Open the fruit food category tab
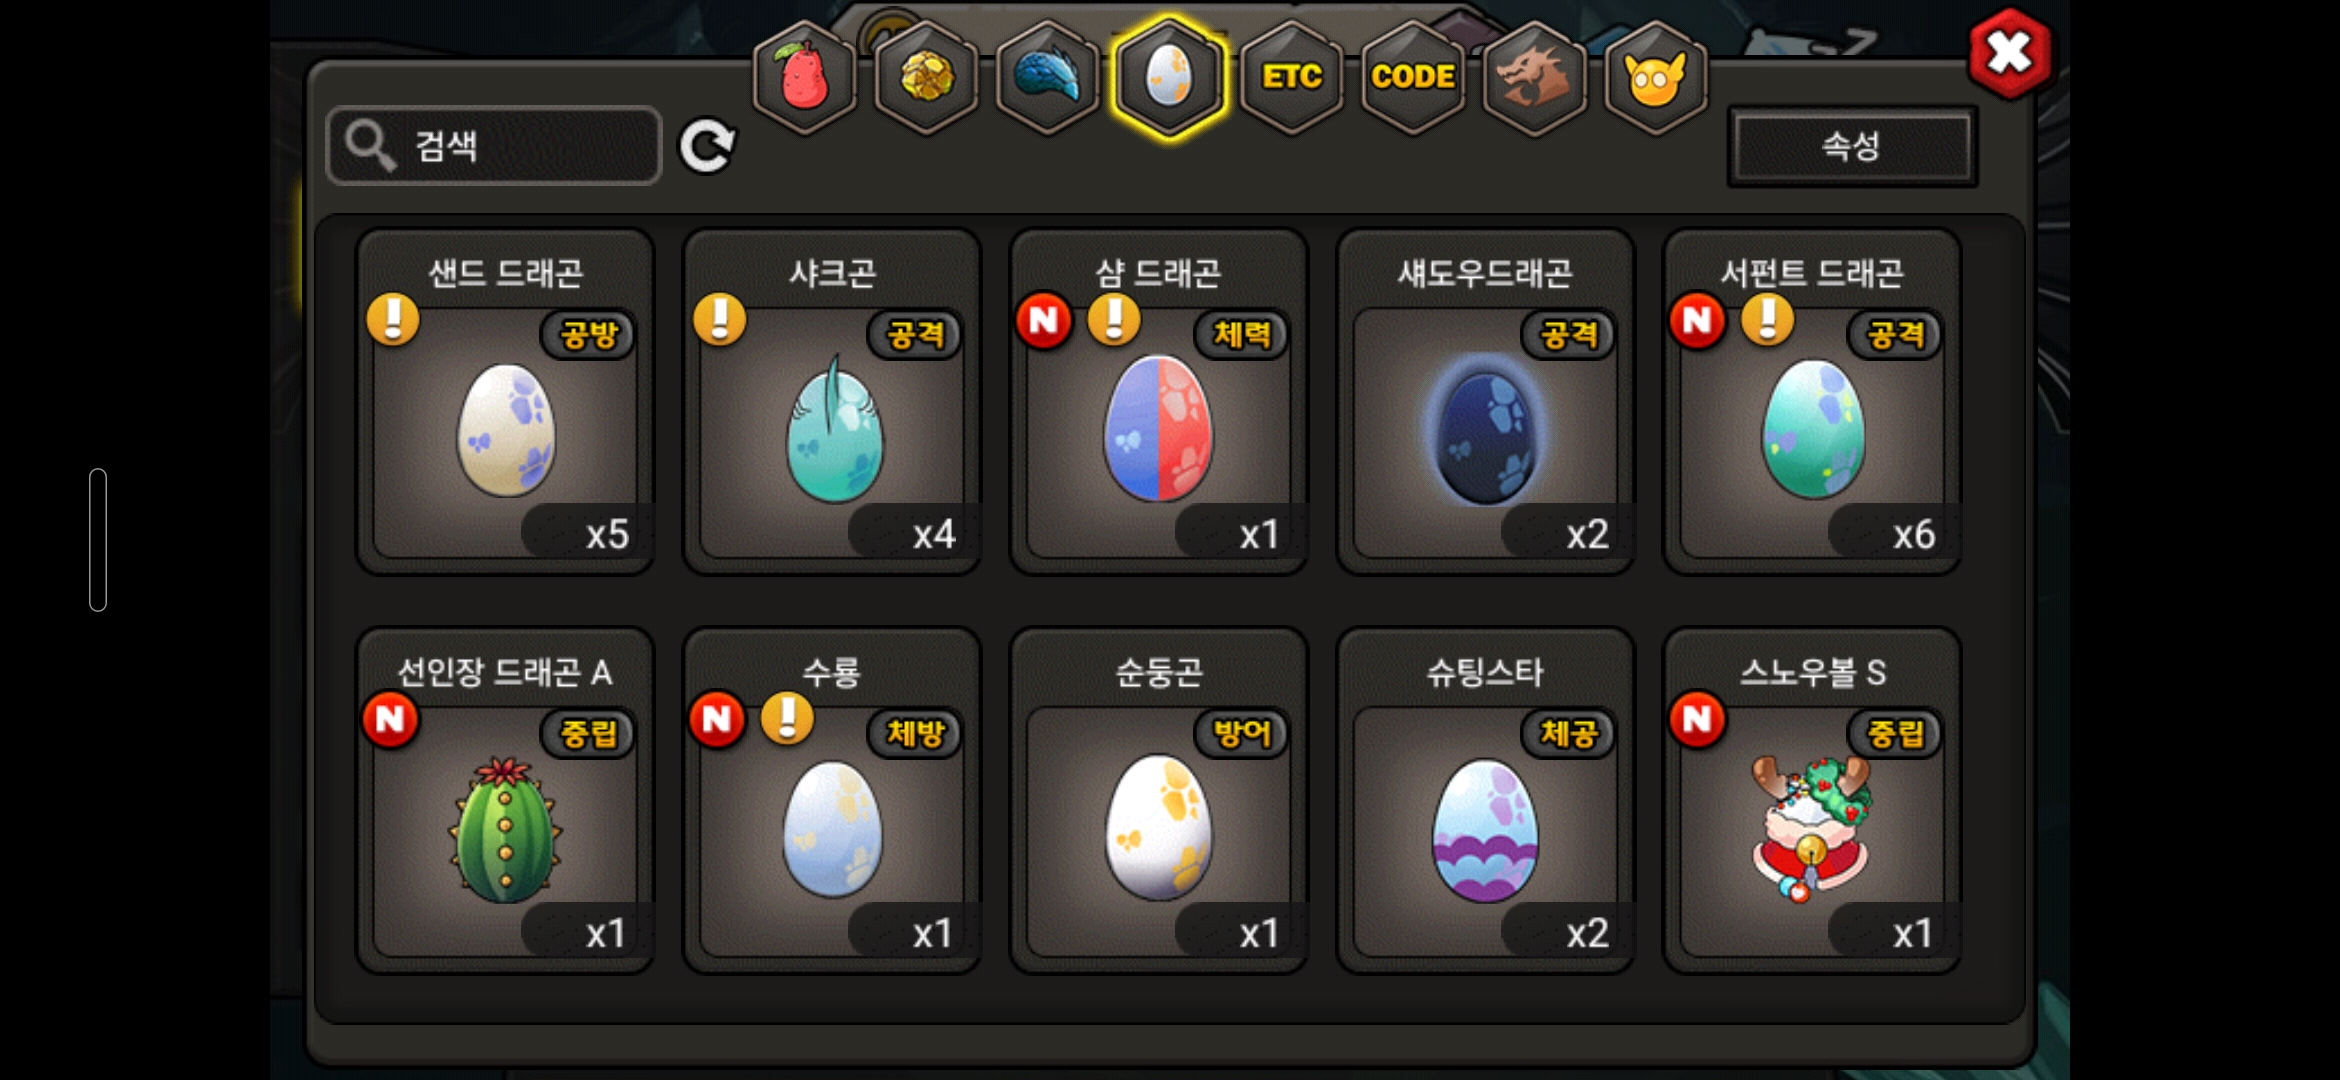The image size is (2340, 1080). 805,77
